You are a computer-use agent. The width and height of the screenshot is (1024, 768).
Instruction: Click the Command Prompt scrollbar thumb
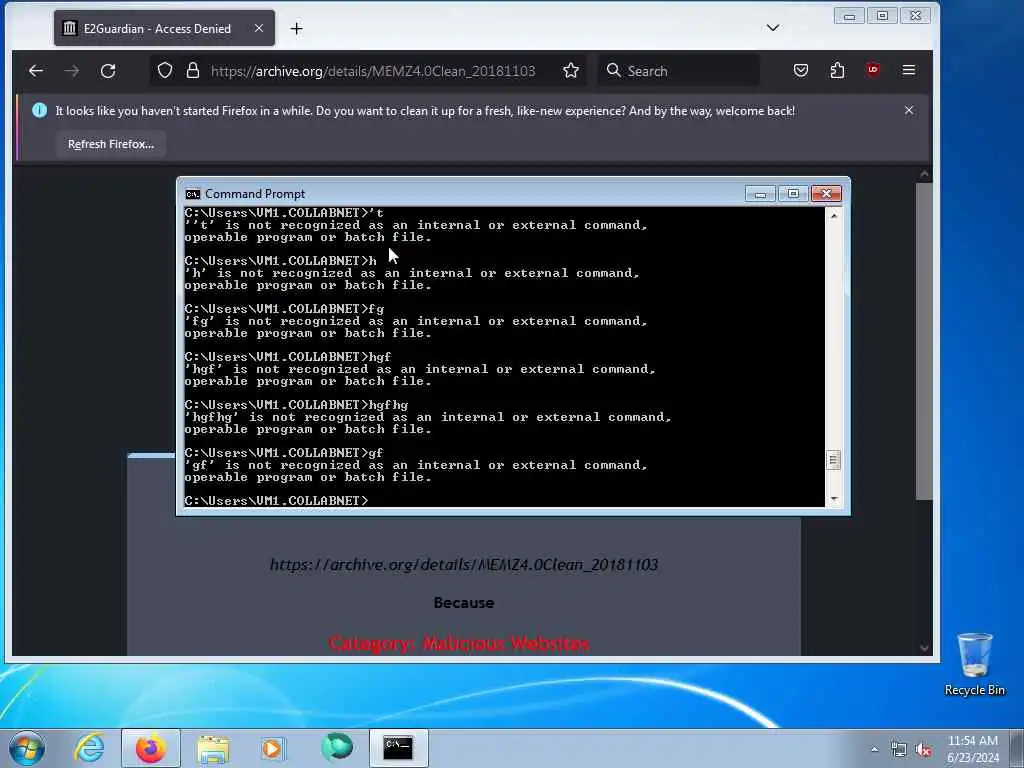click(833, 460)
